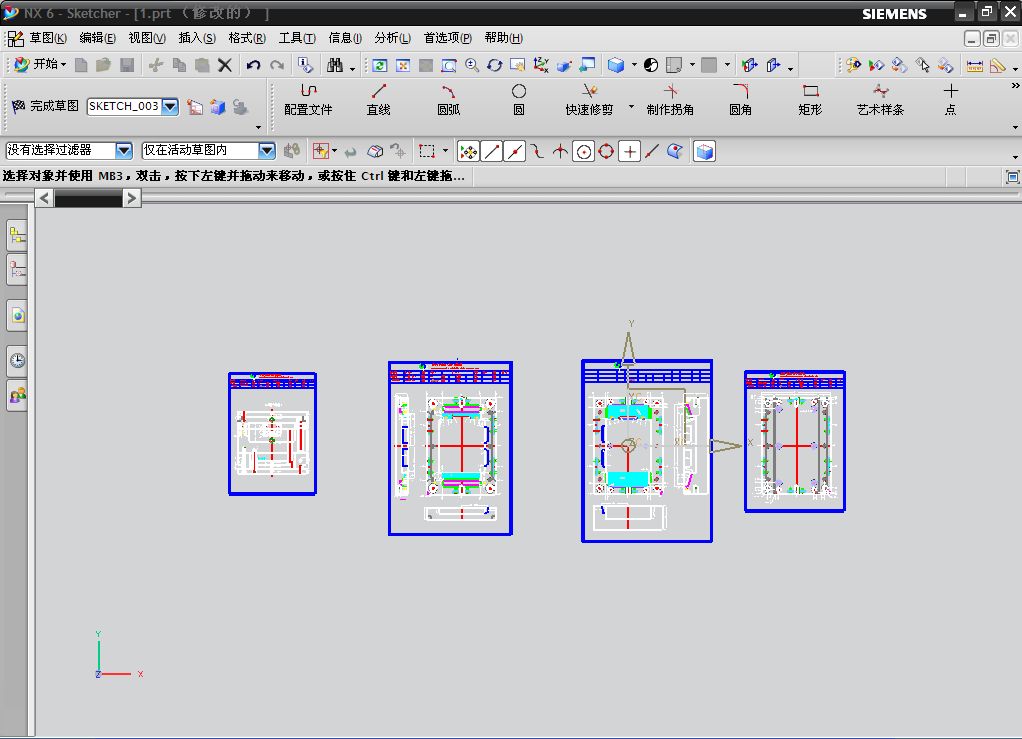
Task: Open the 没有选择过滤器 filter dropdown
Action: 124,151
